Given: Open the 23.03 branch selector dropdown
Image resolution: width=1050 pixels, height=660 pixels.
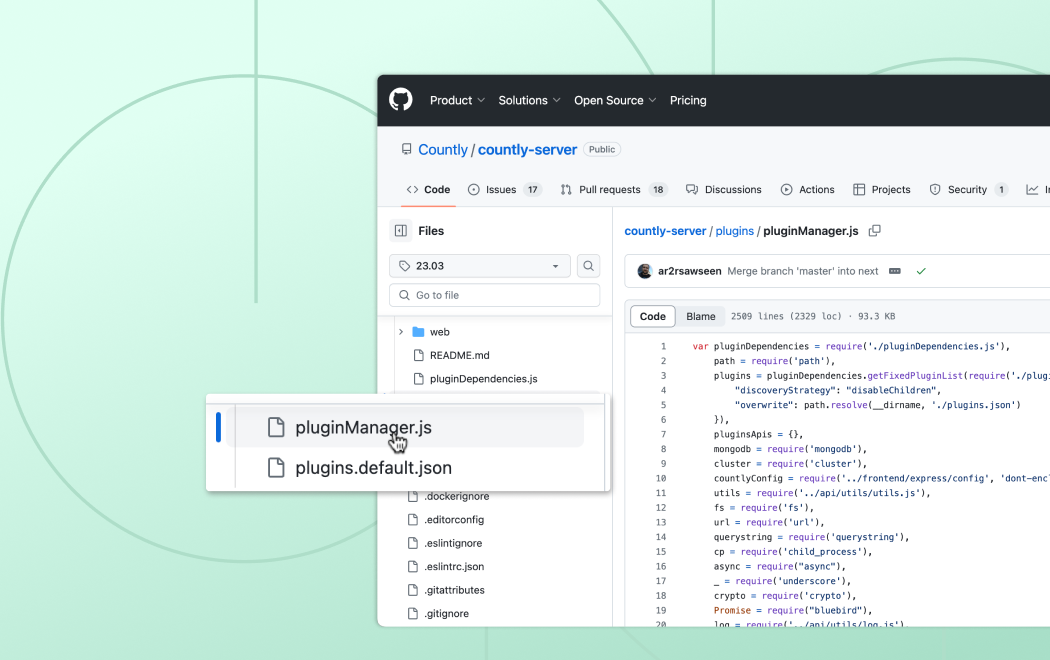Looking at the screenshot, I should pos(479,265).
